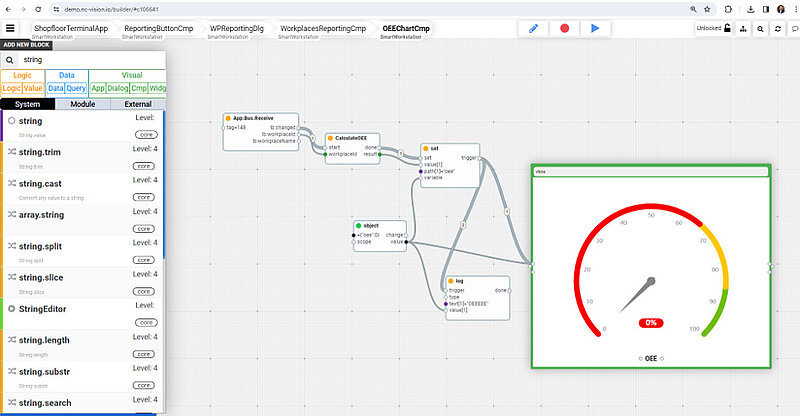Click the red record button
This screenshot has height=416, width=800.
point(564,29)
